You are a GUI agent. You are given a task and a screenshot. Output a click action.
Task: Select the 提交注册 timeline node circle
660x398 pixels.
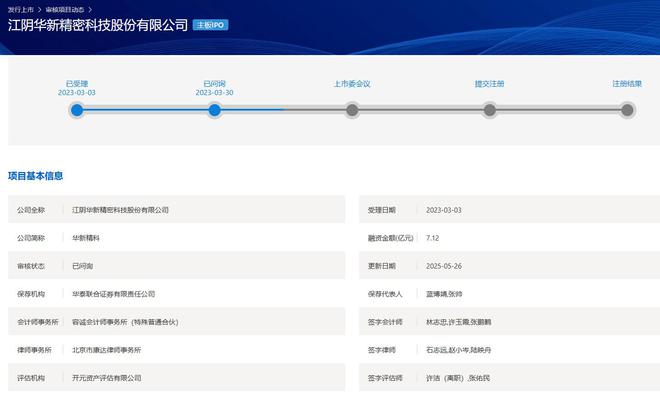490,110
